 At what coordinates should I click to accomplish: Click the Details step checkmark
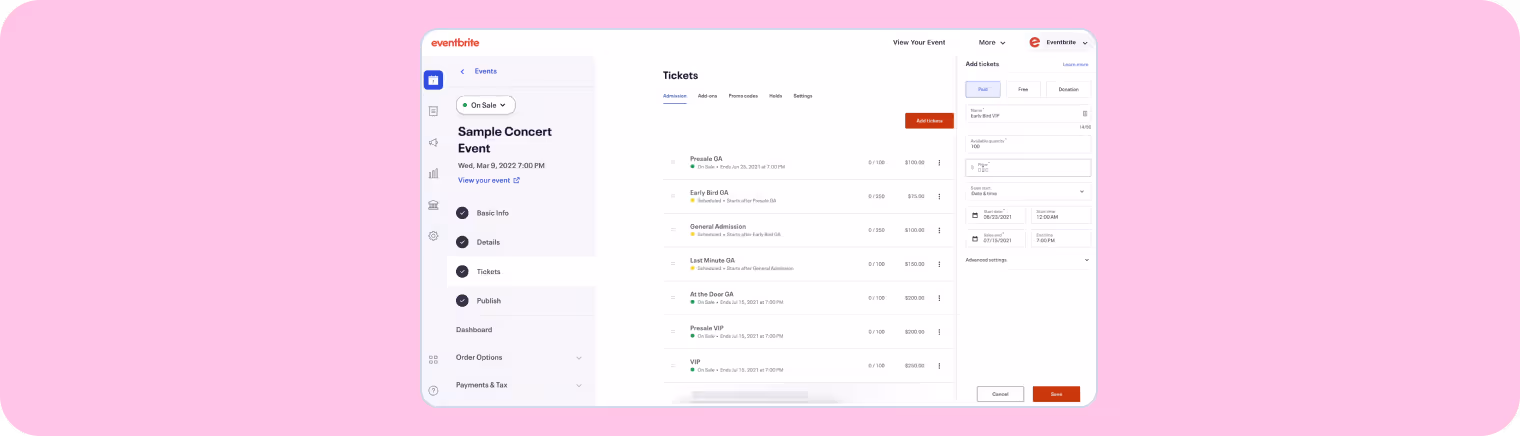462,242
